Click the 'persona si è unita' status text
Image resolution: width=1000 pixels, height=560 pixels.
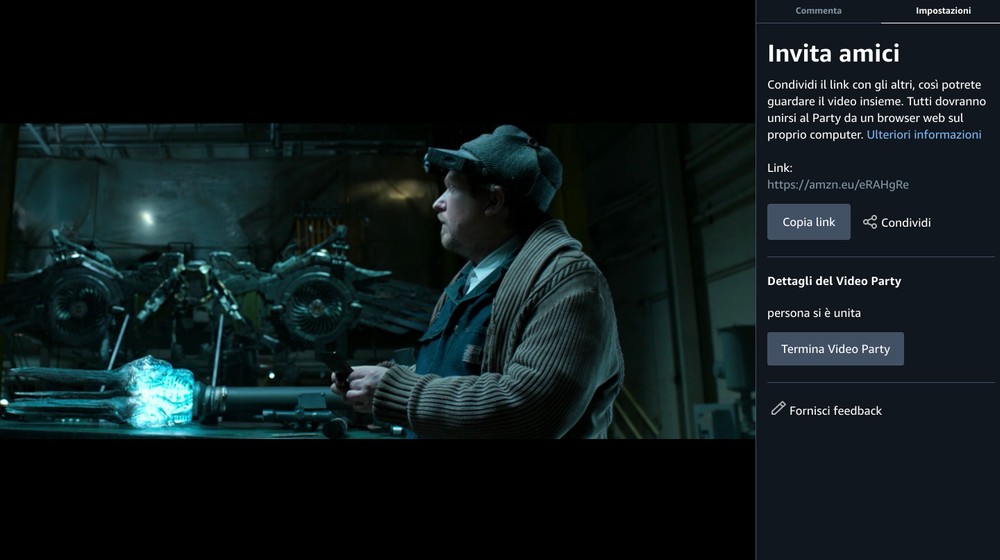click(x=813, y=313)
